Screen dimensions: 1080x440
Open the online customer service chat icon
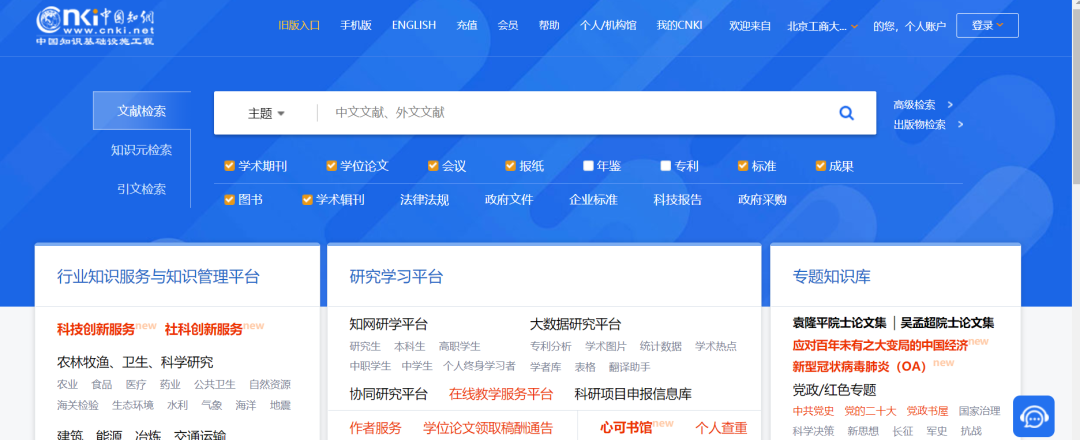point(1034,416)
